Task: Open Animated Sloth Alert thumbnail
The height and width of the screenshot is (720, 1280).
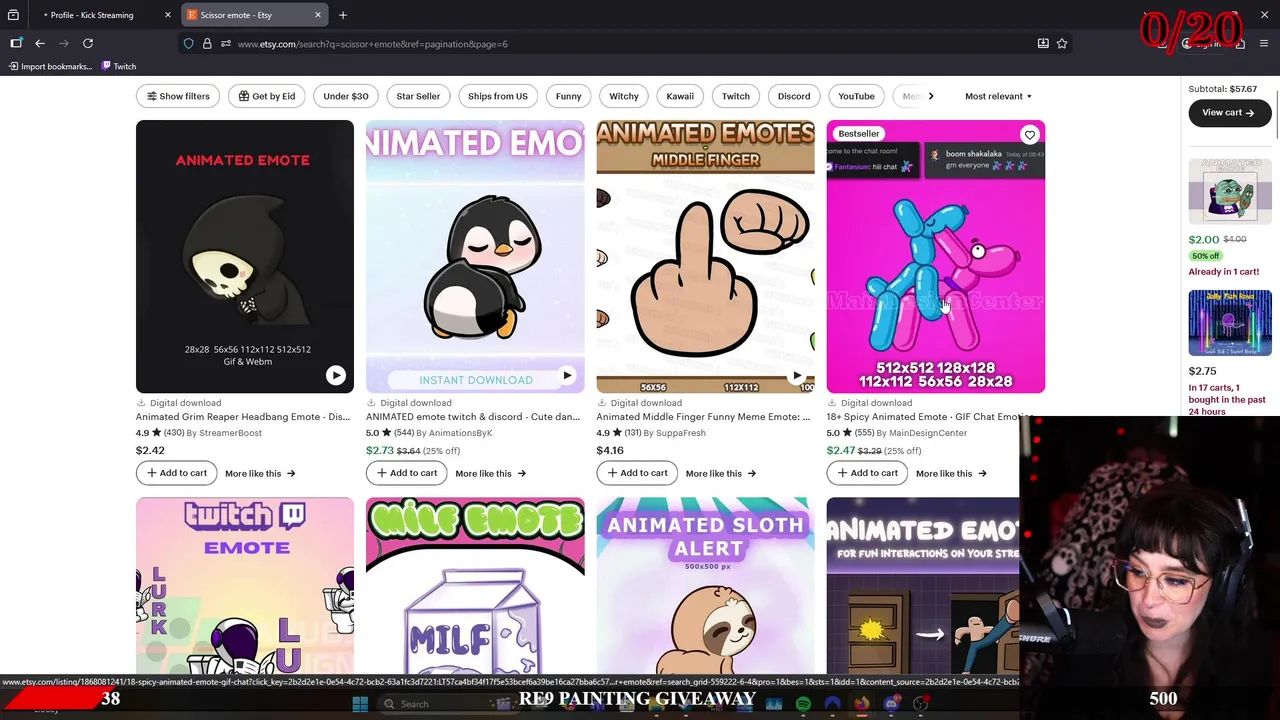Action: [x=705, y=586]
